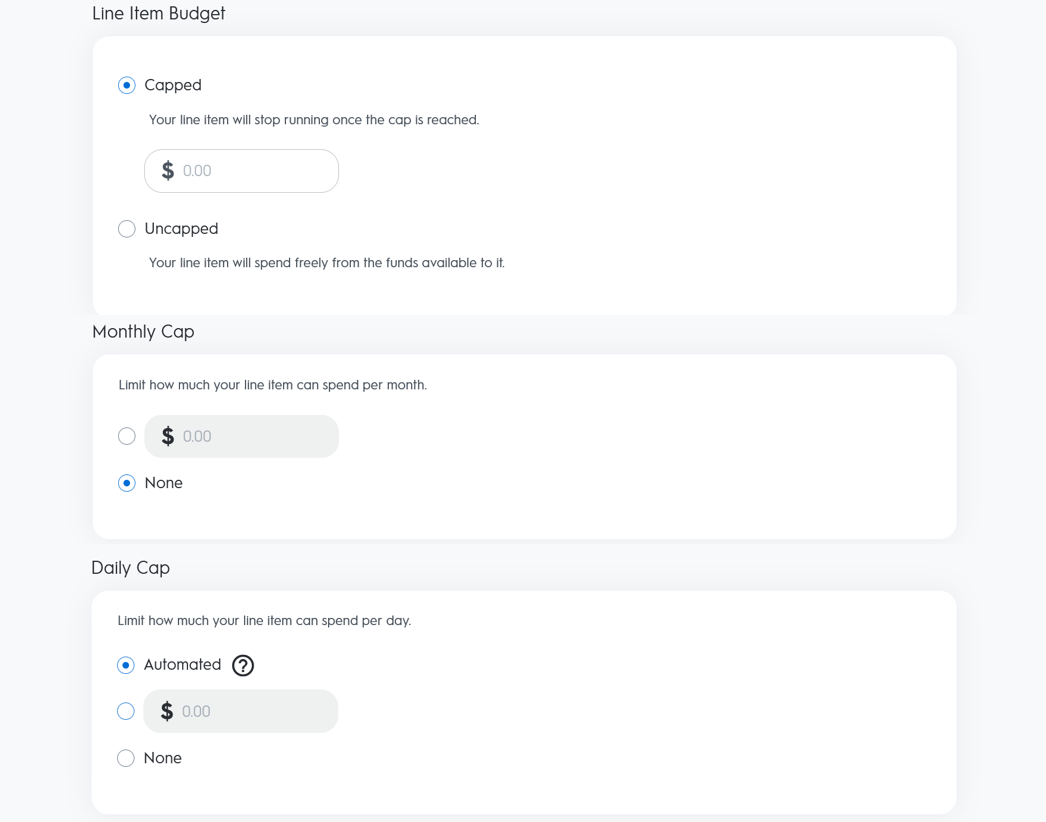
Task: Enable the monthly cap dollar amount radio
Action: tap(127, 437)
